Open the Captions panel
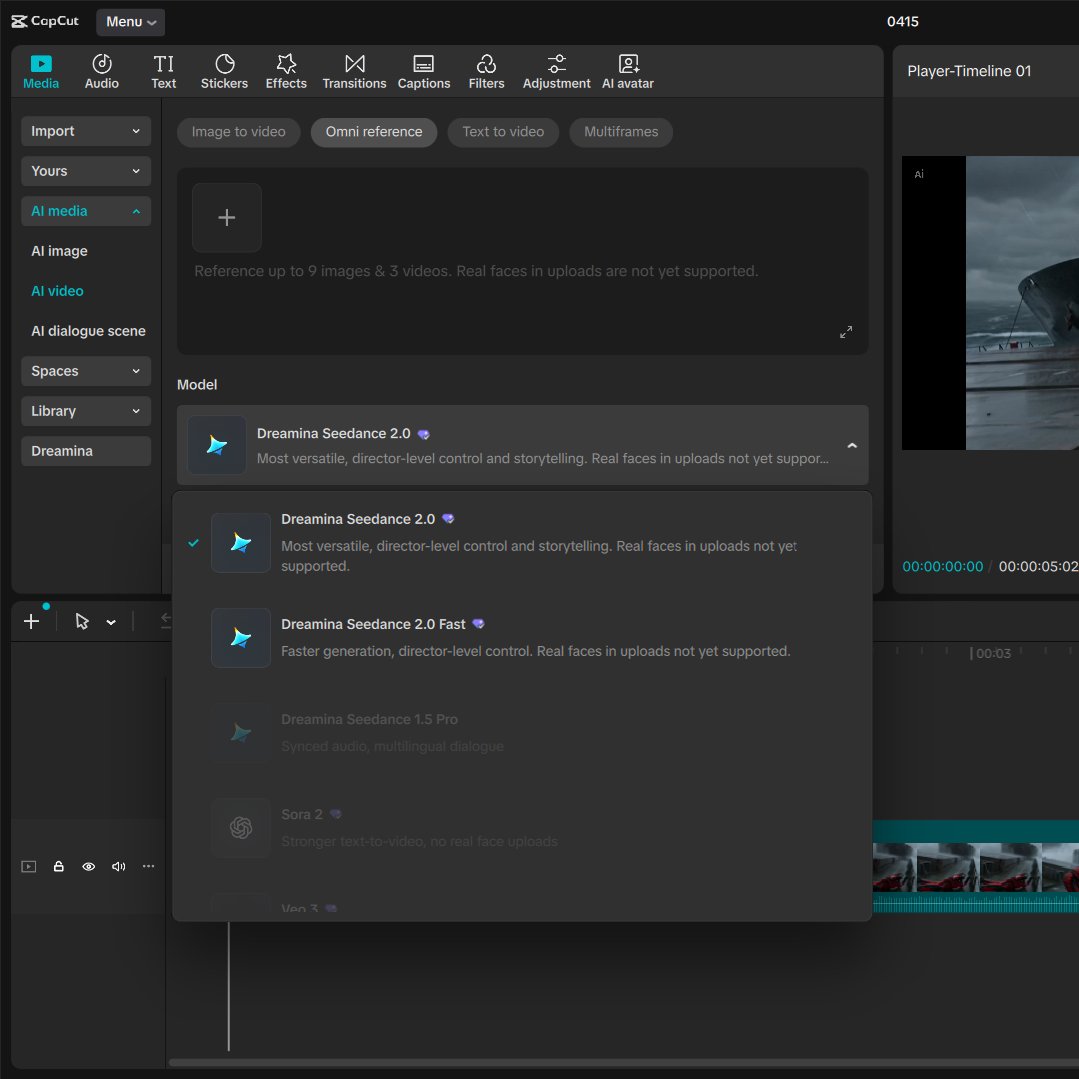This screenshot has height=1079, width=1079. (x=424, y=72)
